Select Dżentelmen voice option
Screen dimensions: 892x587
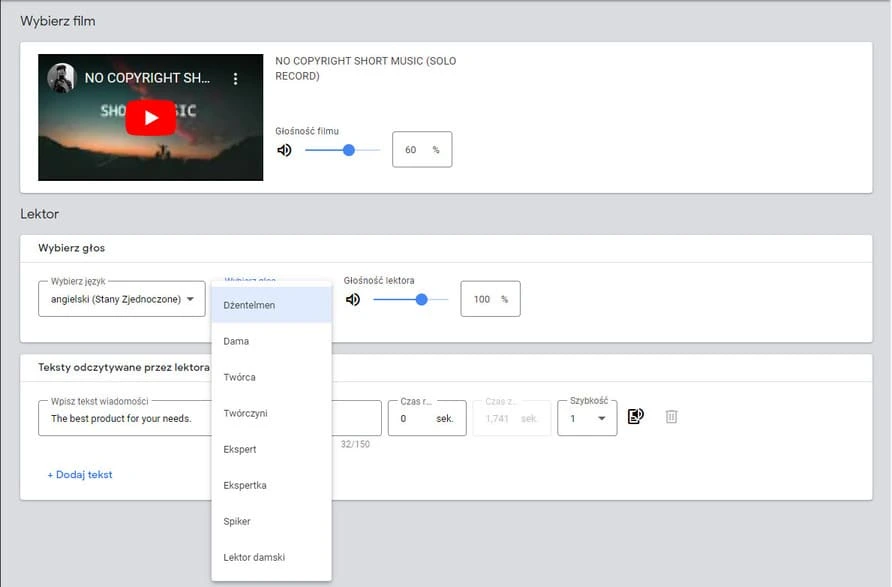250,305
